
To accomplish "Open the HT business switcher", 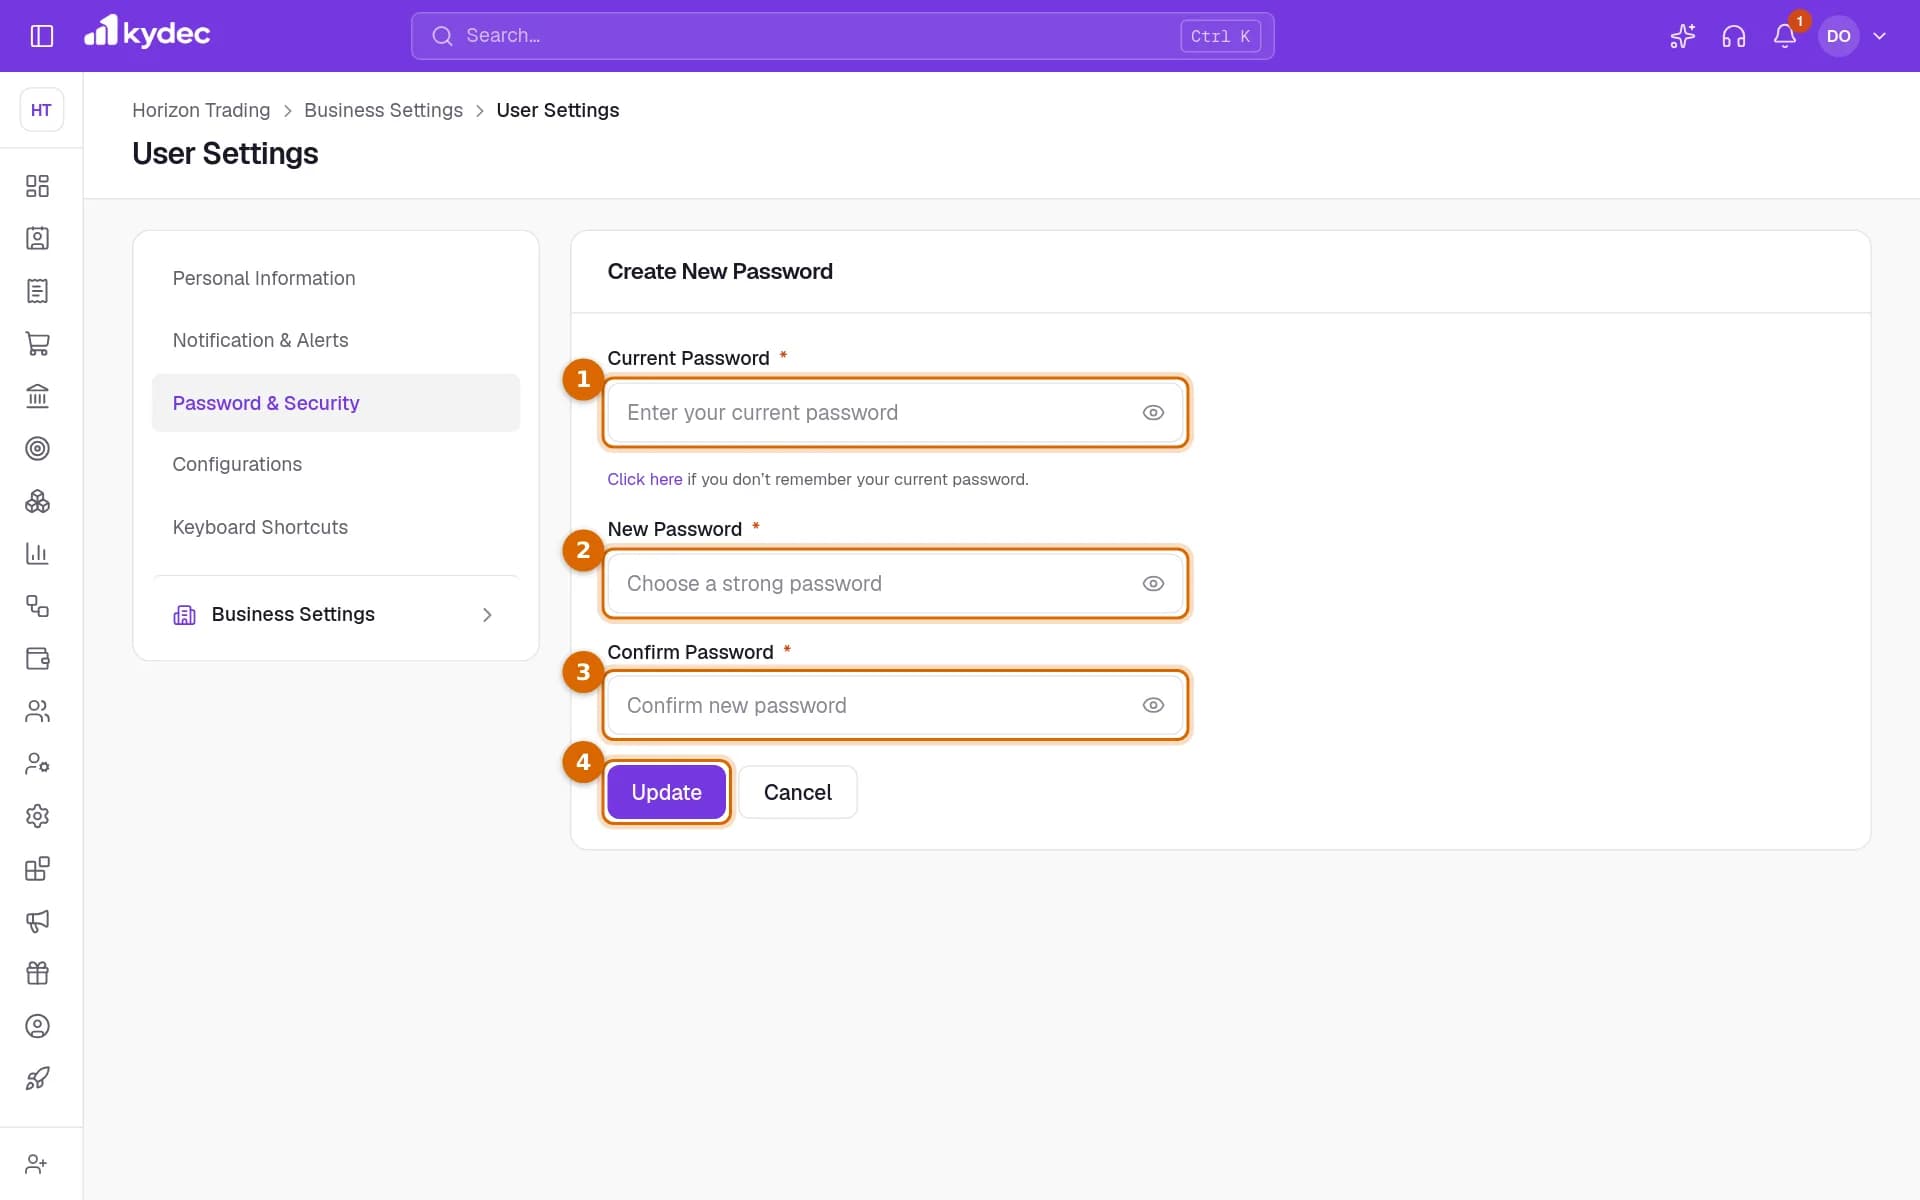I will coord(41,110).
